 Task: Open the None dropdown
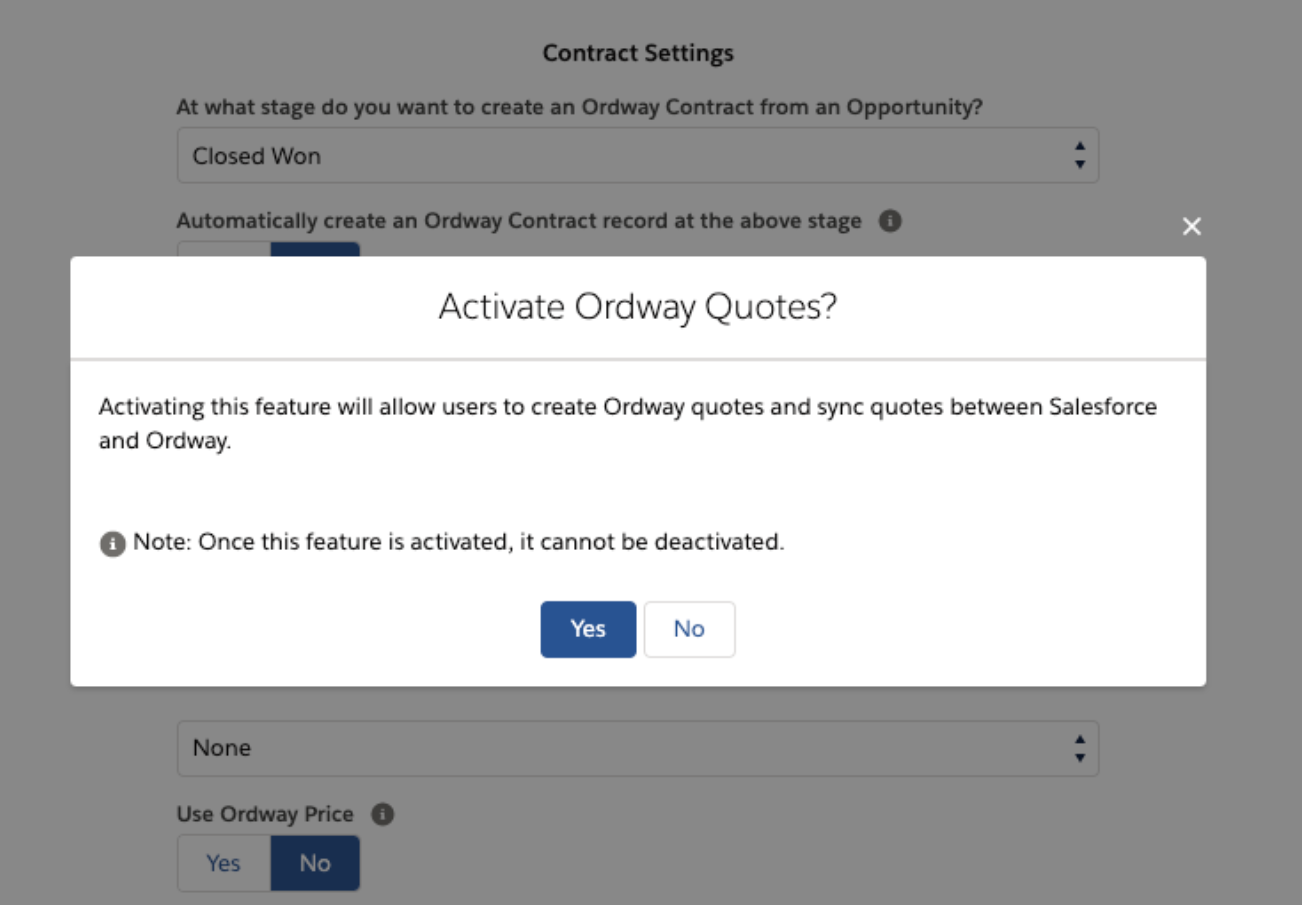tap(638, 748)
